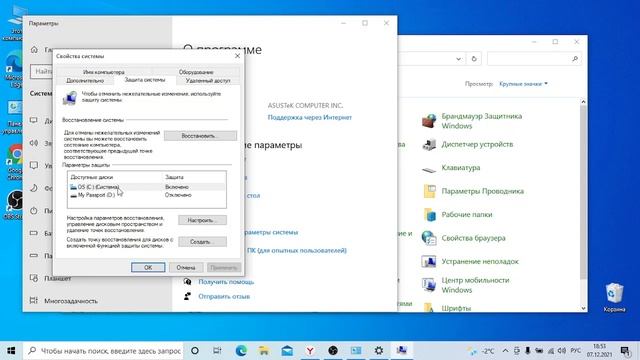Switch to the Дополнительно tab
Image resolution: width=640 pixels, height=360 pixels.
(x=85, y=81)
